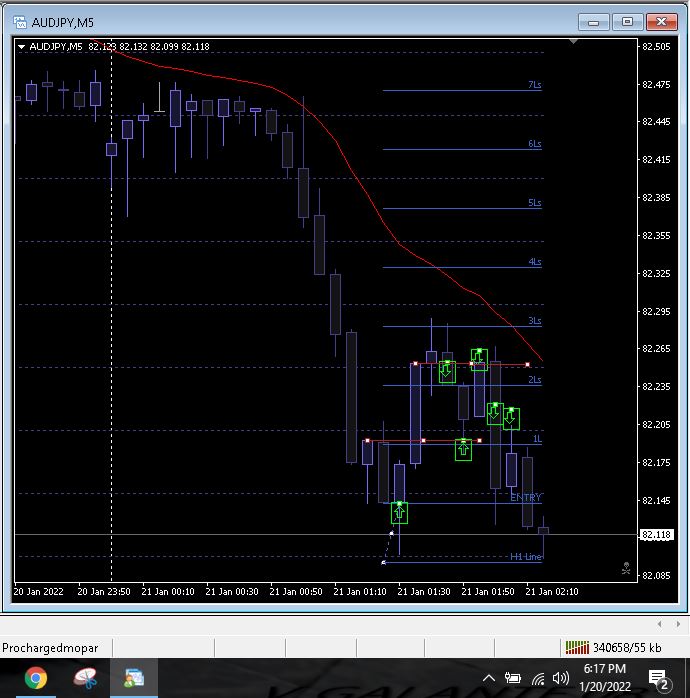Open the MetaTrader taskbar icon
Viewport: 690px width, 698px height.
click(x=134, y=678)
